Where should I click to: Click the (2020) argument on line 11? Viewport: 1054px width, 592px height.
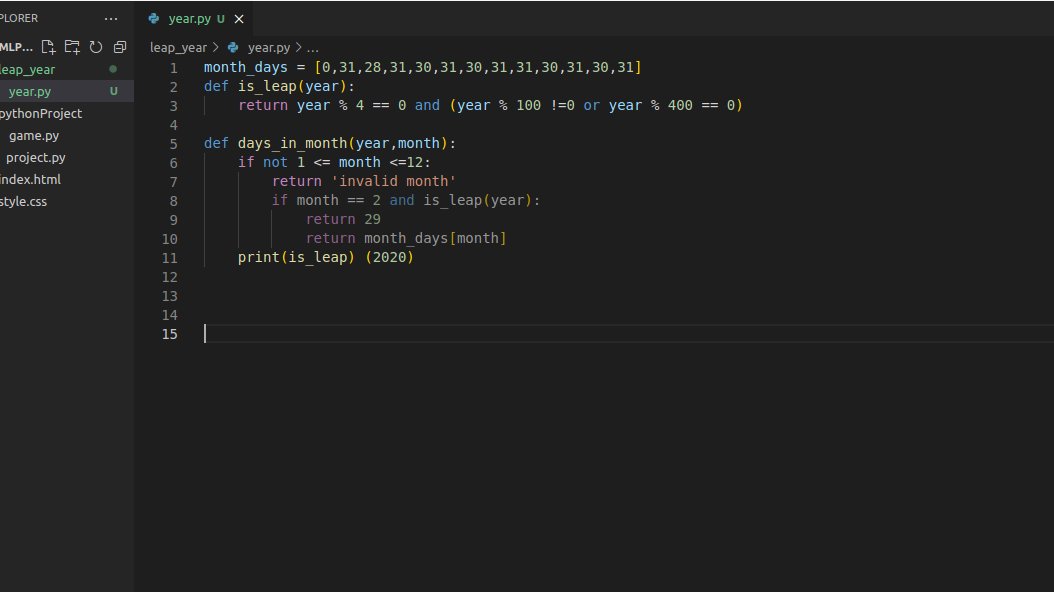click(x=390, y=257)
